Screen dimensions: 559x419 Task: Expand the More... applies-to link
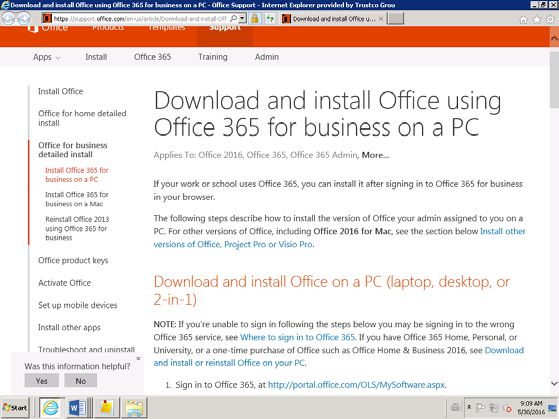coord(375,155)
